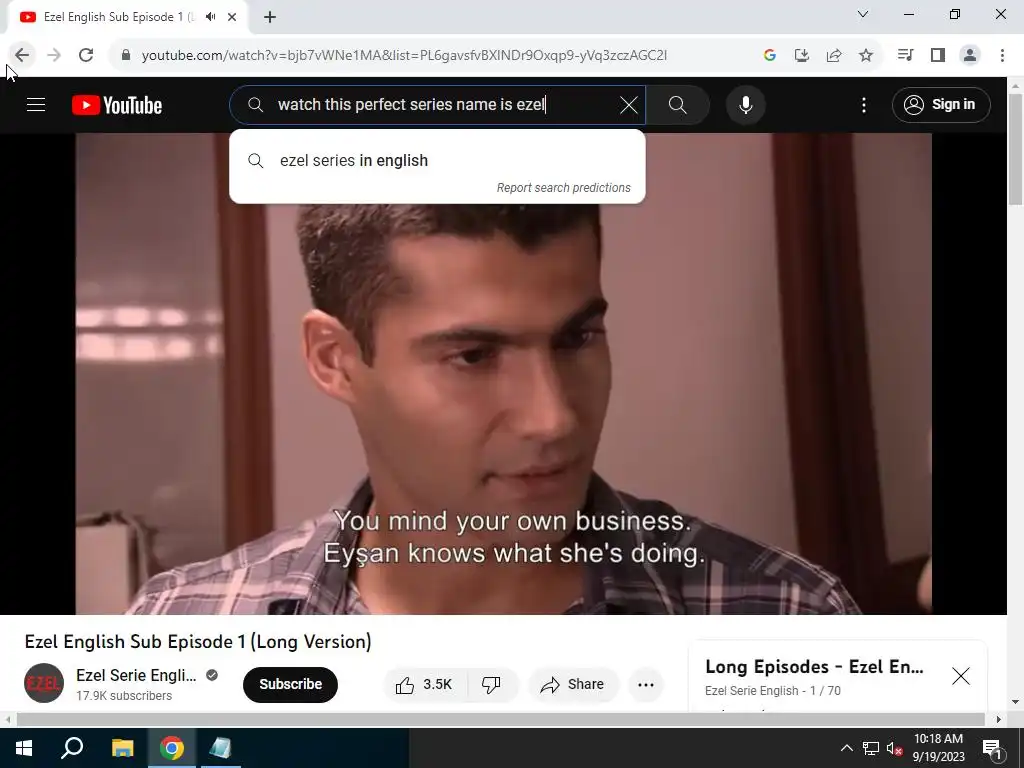Install app icon in address bar
Screen dimensions: 1024x768
click(x=801, y=55)
